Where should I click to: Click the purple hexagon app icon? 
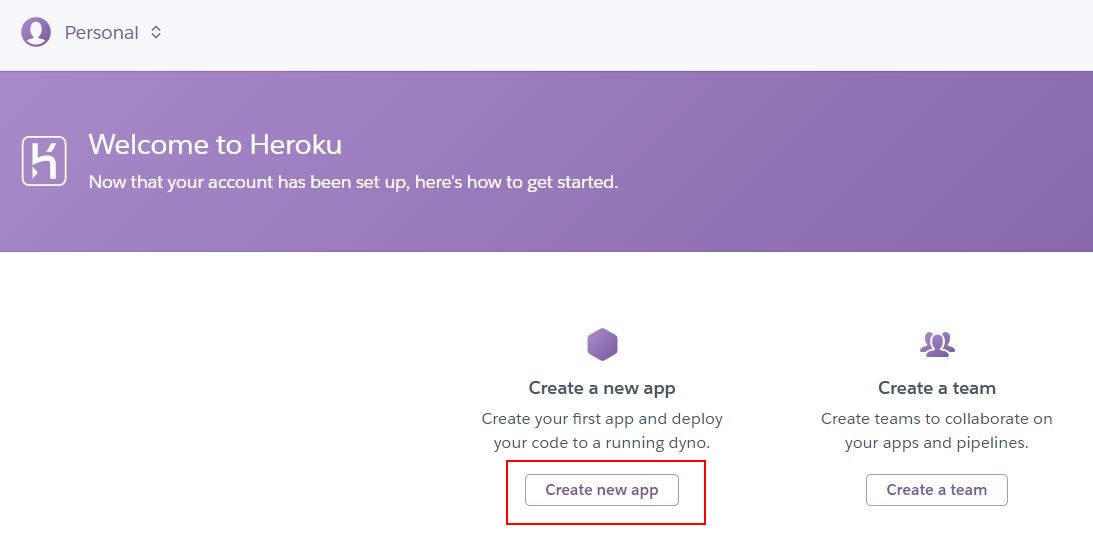click(602, 344)
